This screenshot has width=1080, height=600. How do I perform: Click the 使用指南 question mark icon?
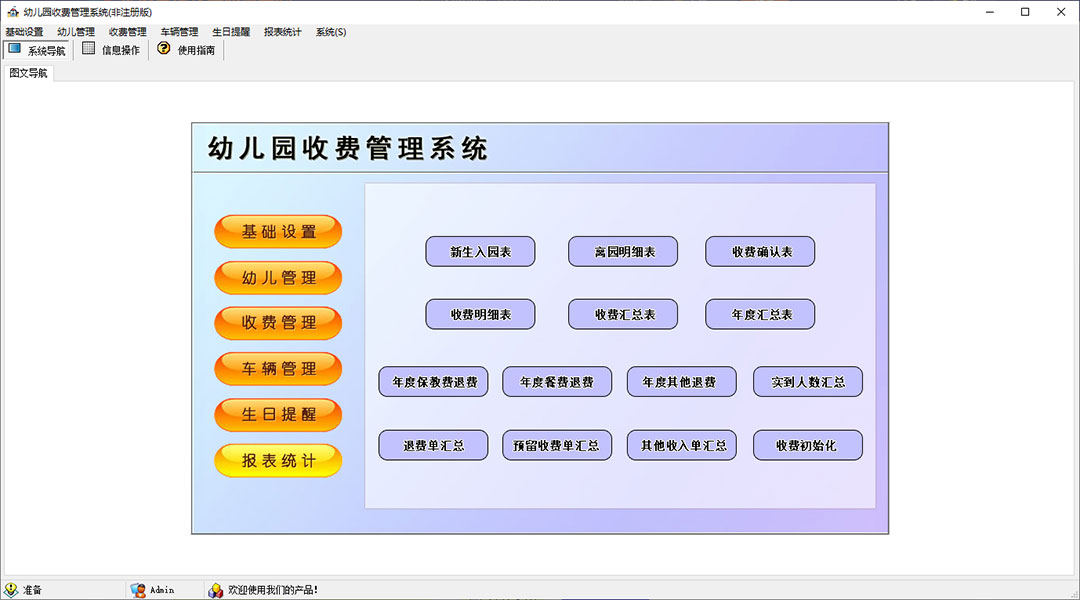[163, 48]
